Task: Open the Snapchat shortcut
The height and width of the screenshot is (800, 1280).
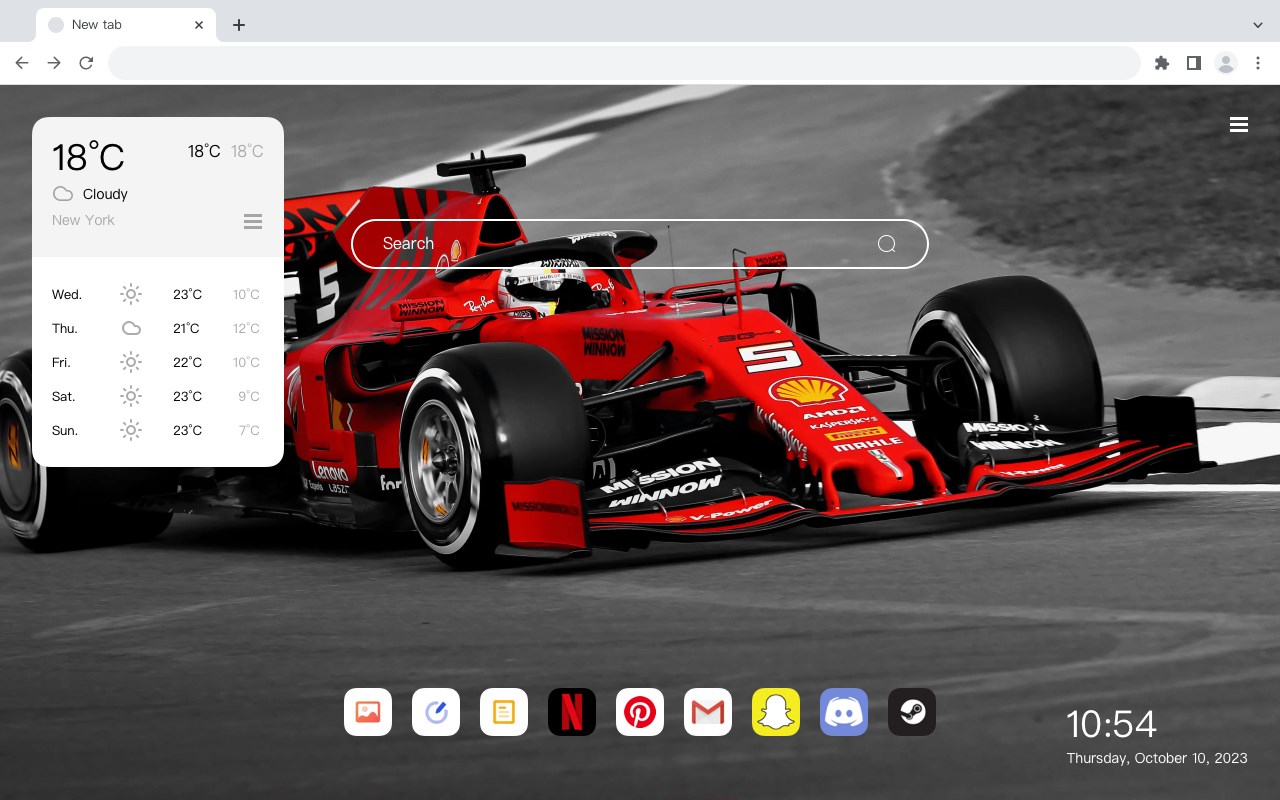Action: point(776,712)
